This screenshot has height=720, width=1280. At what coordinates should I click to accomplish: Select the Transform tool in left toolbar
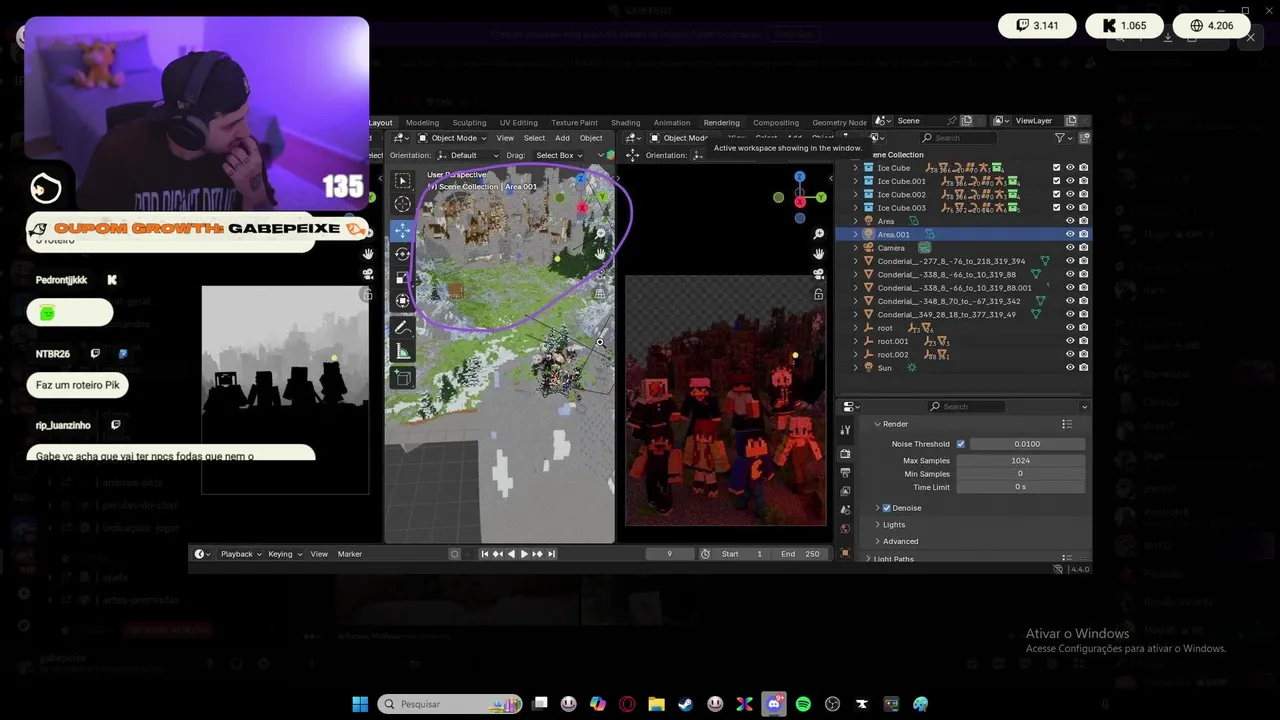pos(403,300)
